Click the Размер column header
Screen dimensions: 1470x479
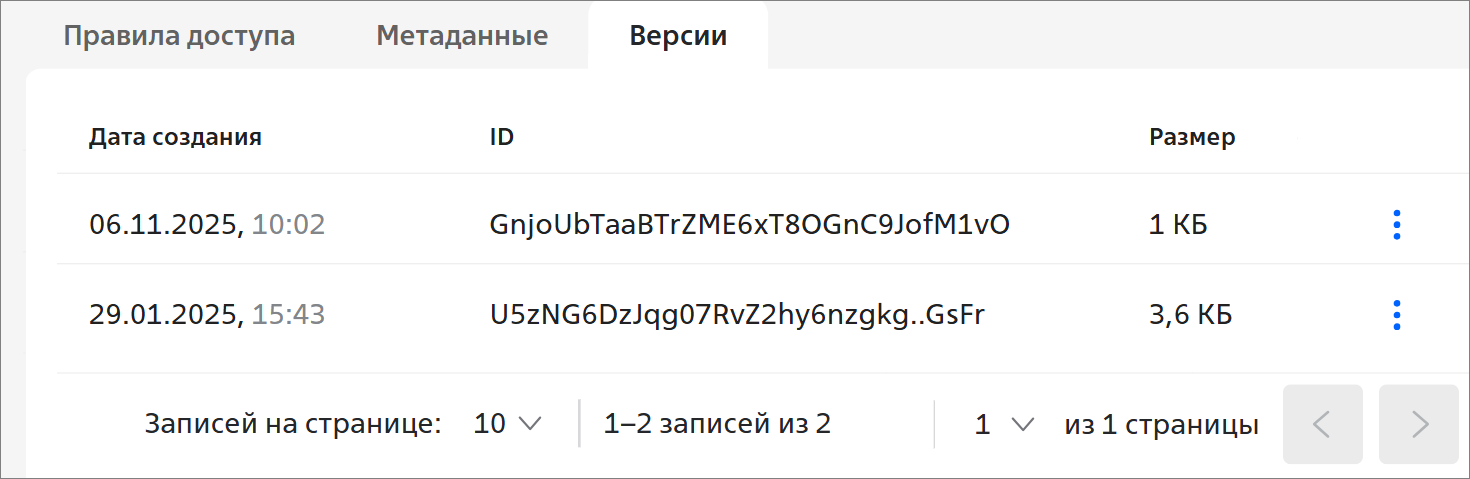[1192, 137]
